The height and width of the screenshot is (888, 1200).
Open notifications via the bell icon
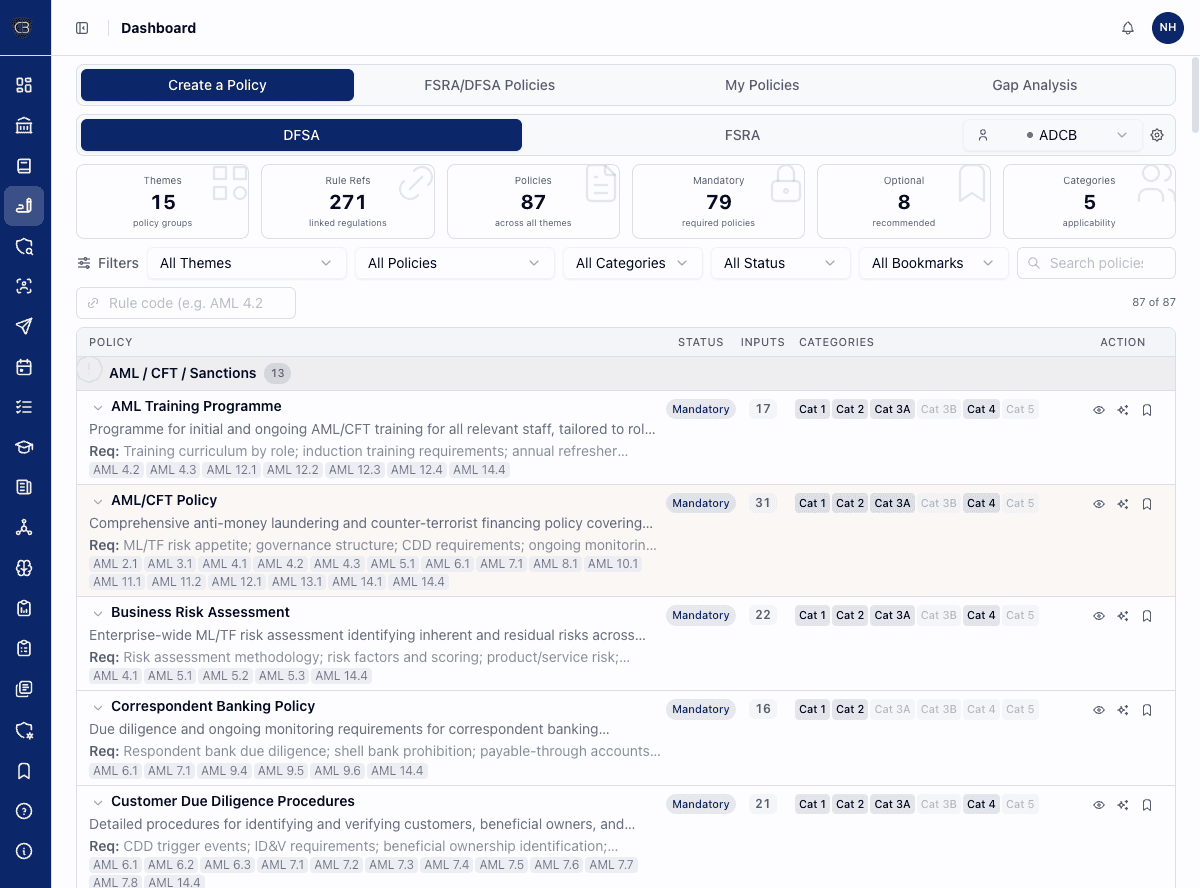pos(1128,28)
